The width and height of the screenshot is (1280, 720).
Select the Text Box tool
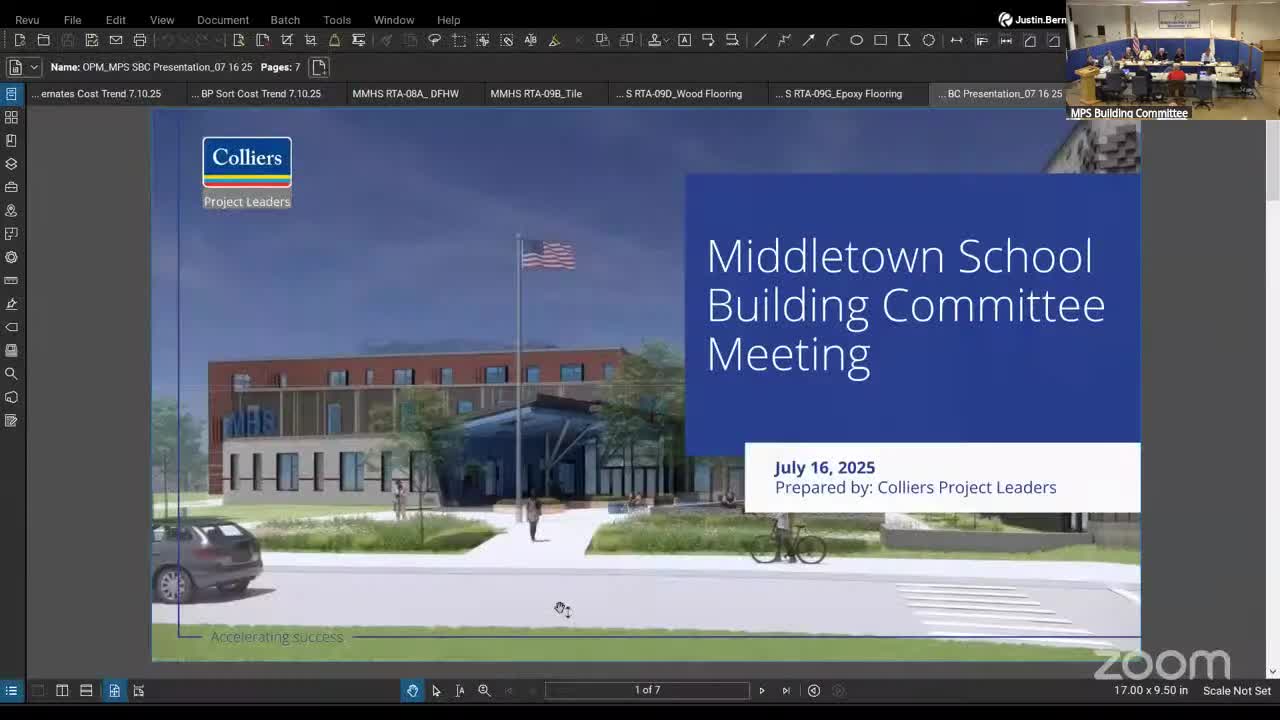tap(684, 40)
